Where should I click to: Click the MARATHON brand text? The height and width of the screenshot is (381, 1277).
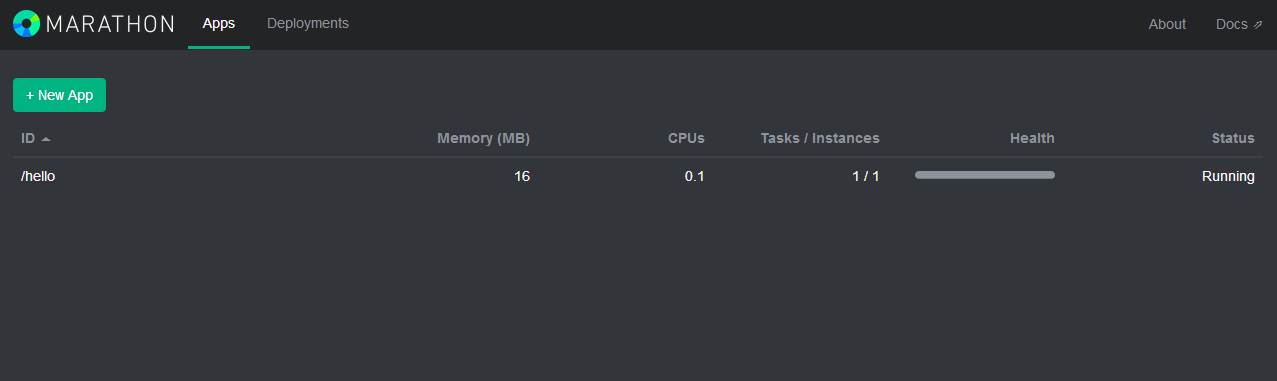click(x=110, y=24)
